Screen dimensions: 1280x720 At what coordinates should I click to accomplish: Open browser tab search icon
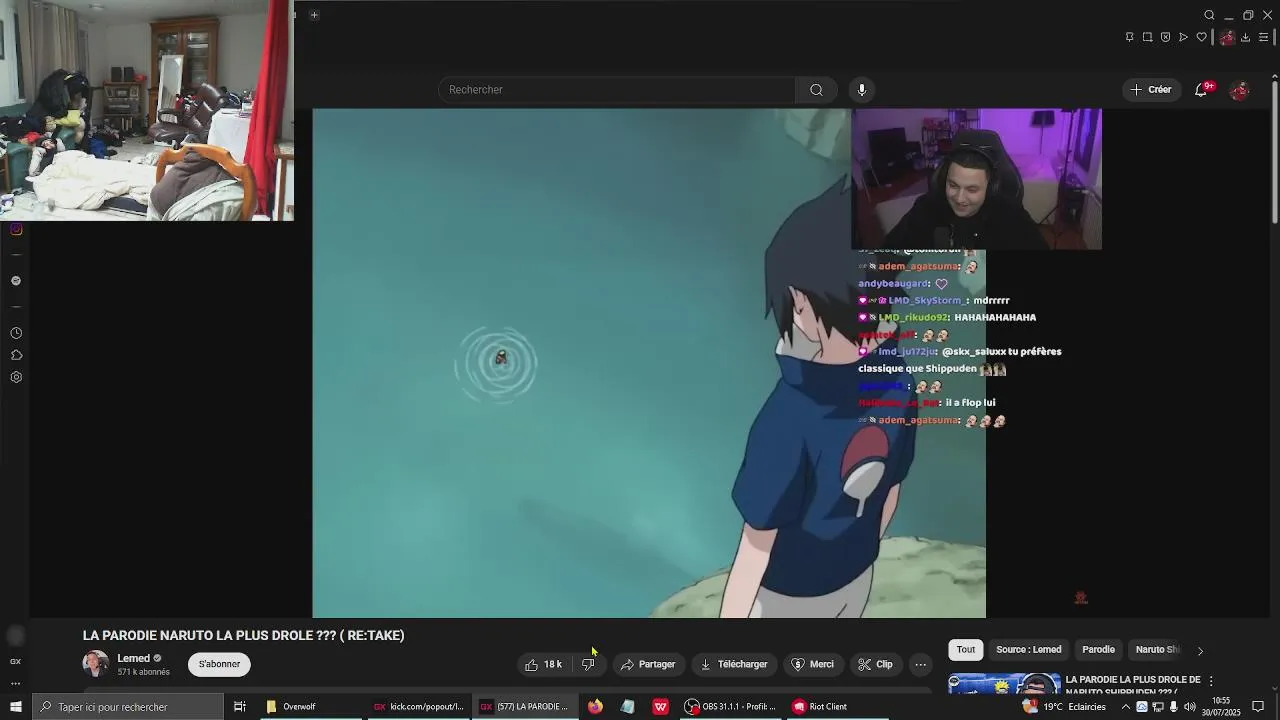(1209, 15)
